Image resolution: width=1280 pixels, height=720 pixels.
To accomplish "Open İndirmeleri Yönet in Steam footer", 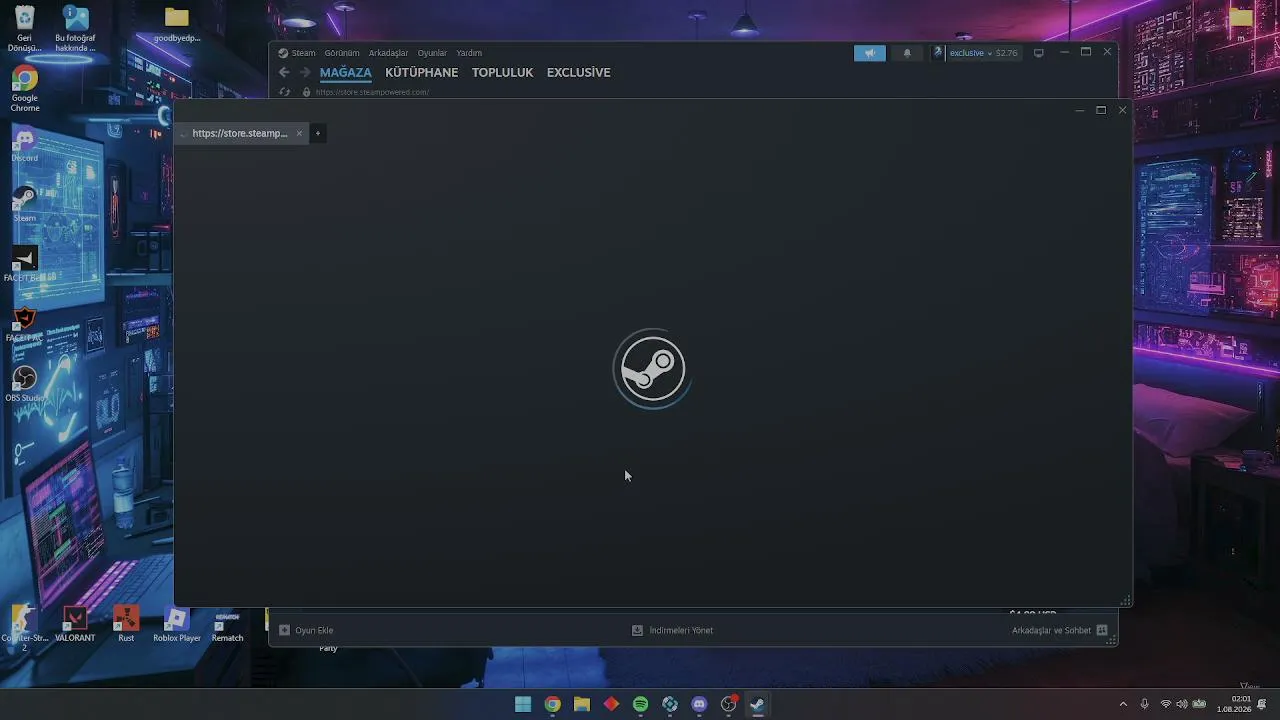I will pyautogui.click(x=673, y=630).
